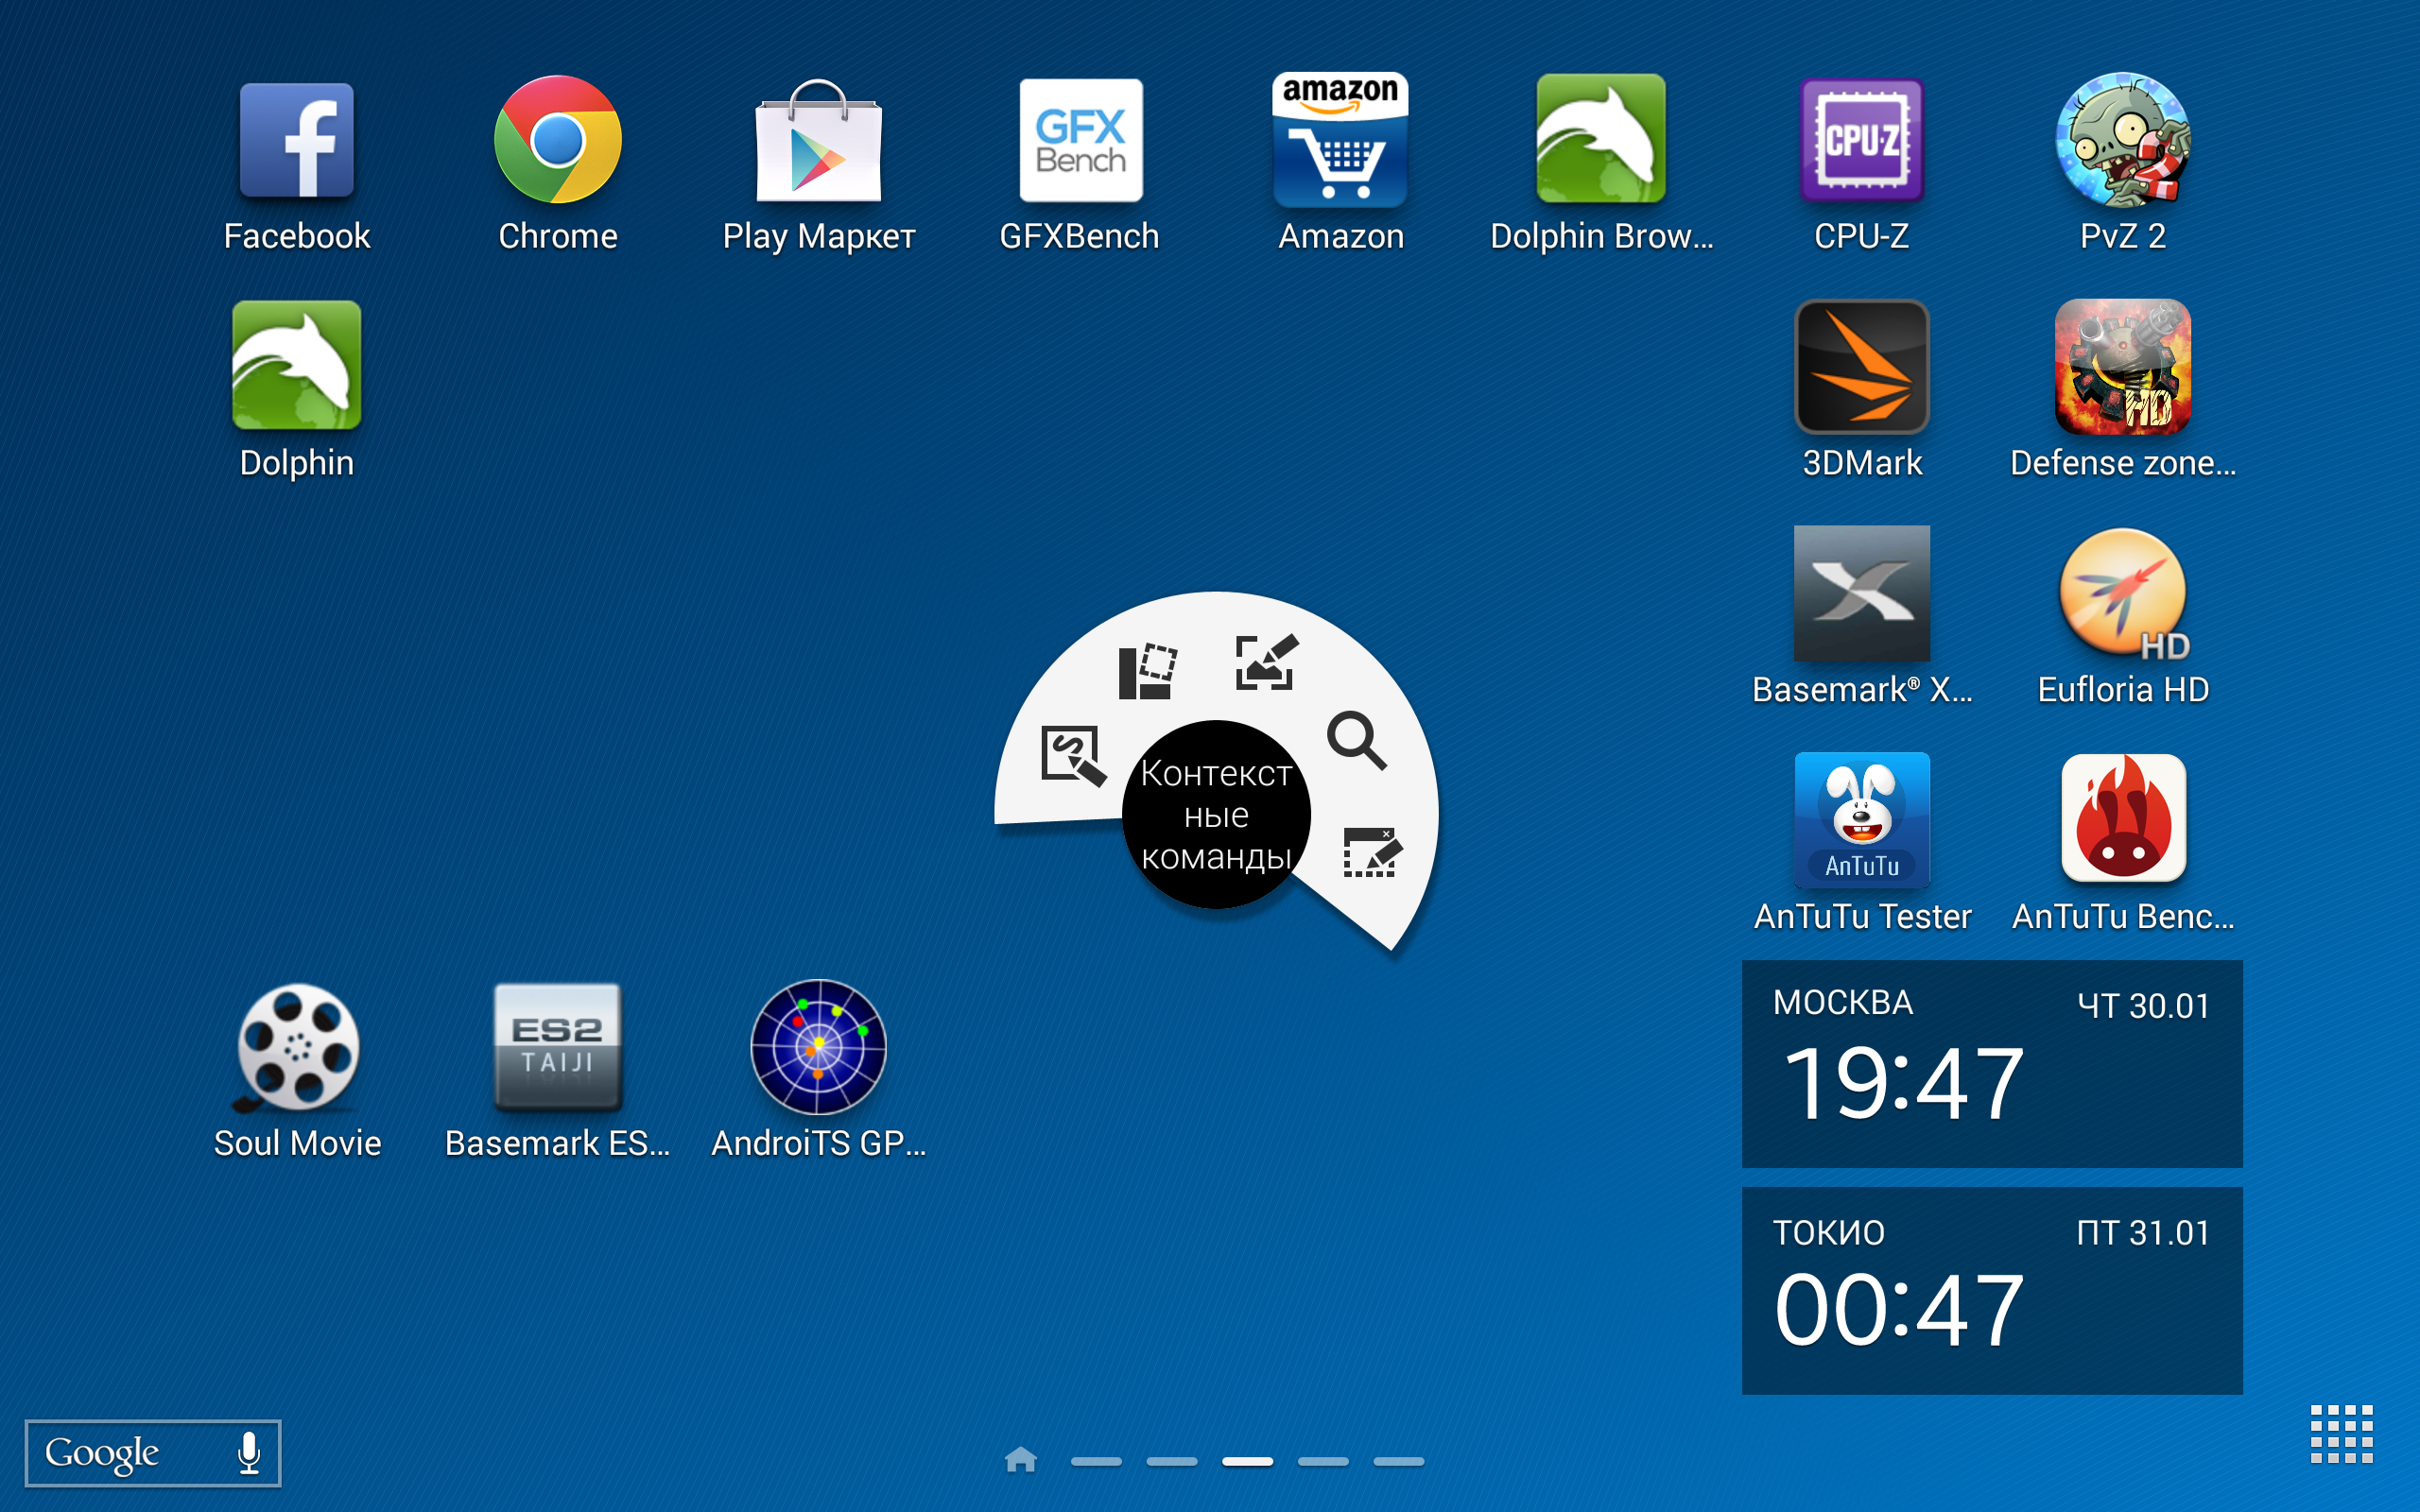This screenshot has width=2420, height=1512.
Task: Select Action Memo icon in Air Command
Action: (1073, 756)
